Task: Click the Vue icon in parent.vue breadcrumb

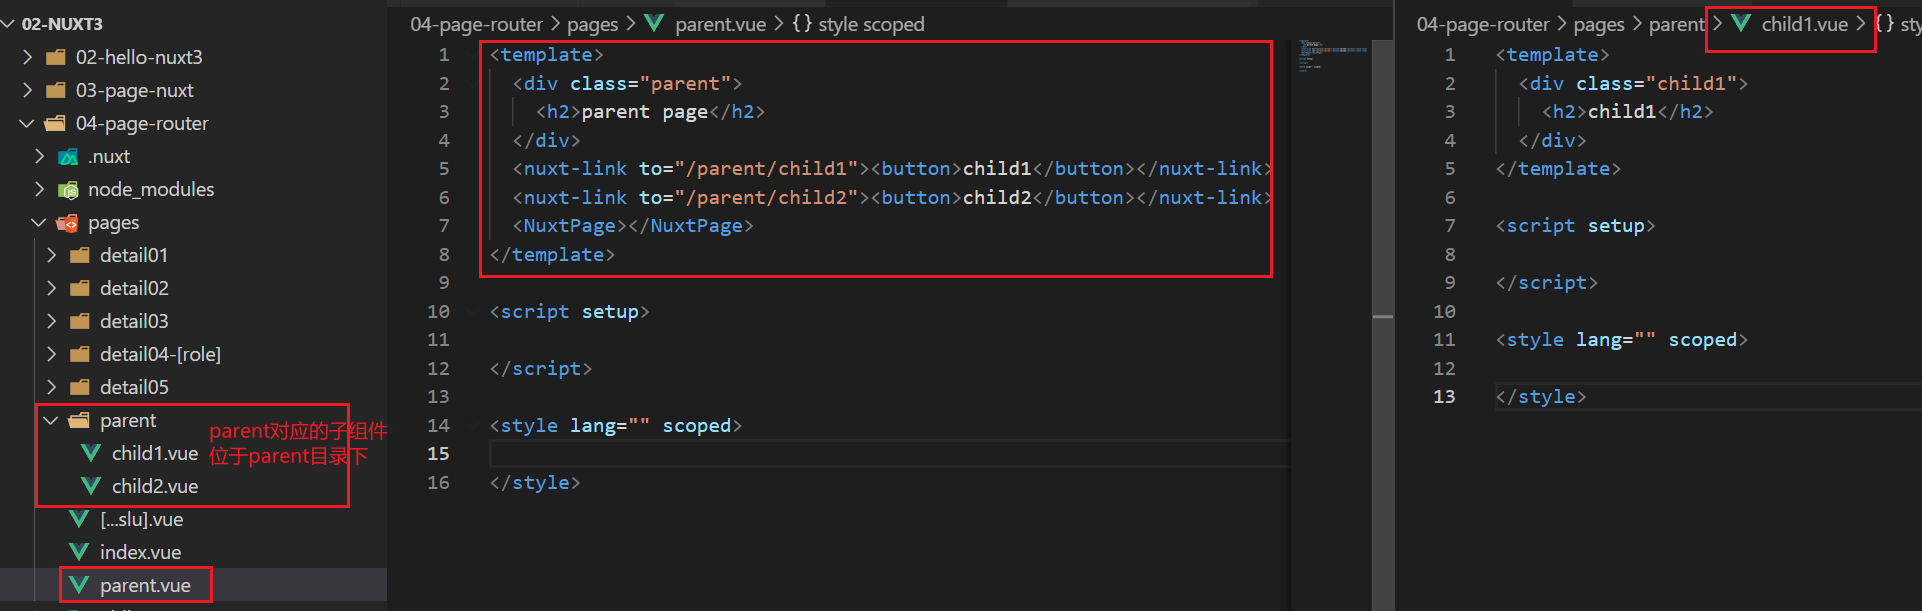Action: [654, 23]
